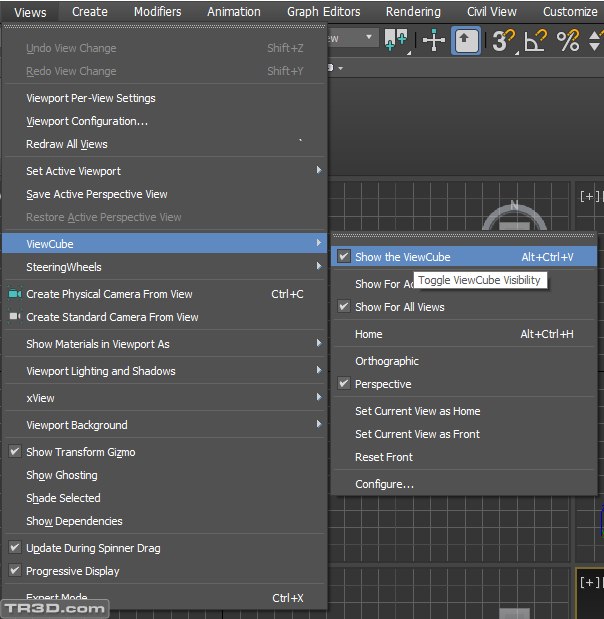
Task: Uncheck Show the ViewCube
Action: pyautogui.click(x=402, y=257)
